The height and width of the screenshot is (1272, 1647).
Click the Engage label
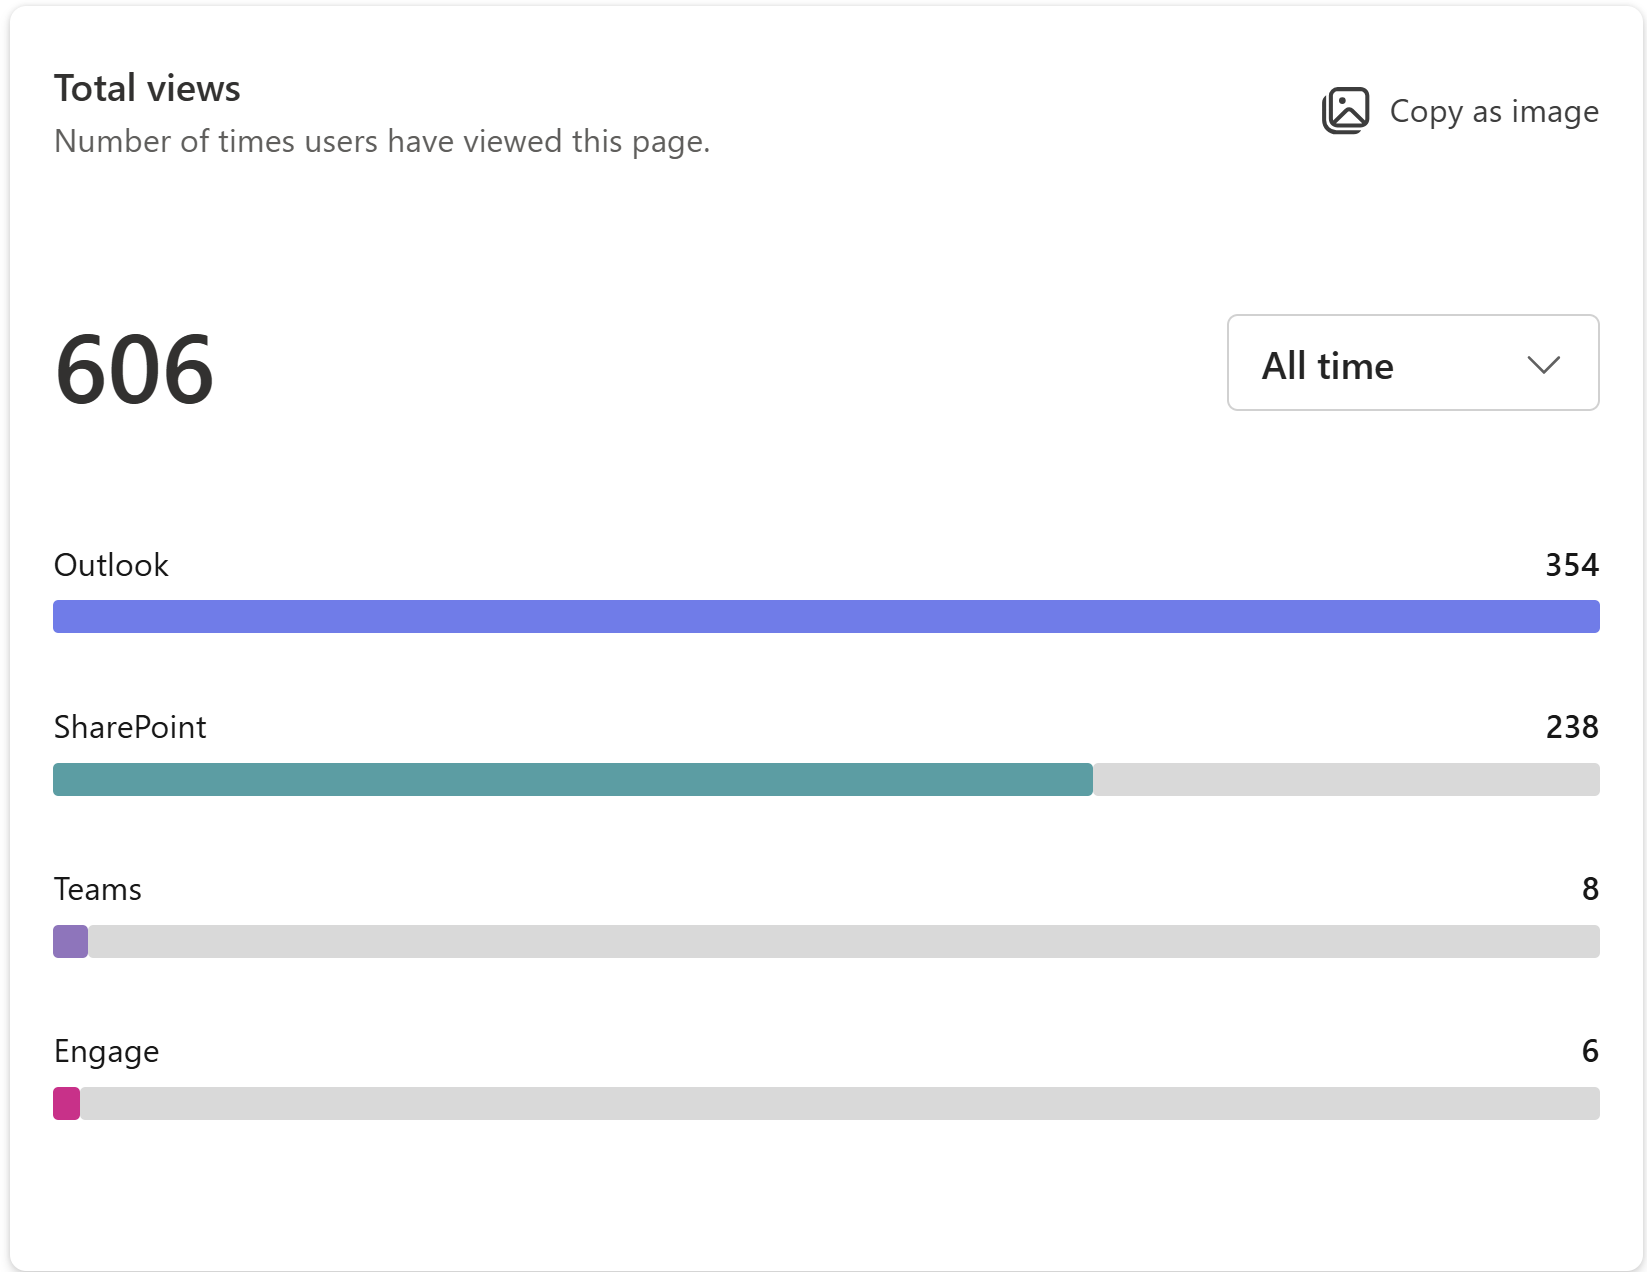coord(106,1051)
